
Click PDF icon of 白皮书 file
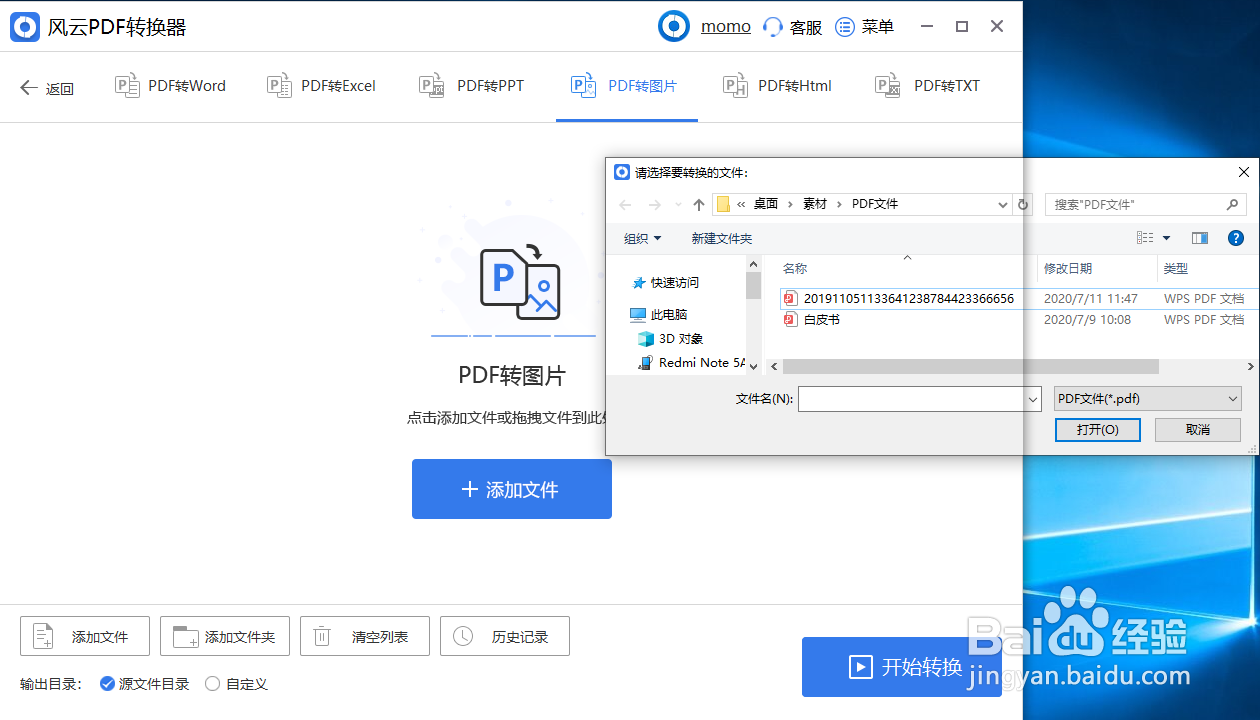pyautogui.click(x=791, y=320)
